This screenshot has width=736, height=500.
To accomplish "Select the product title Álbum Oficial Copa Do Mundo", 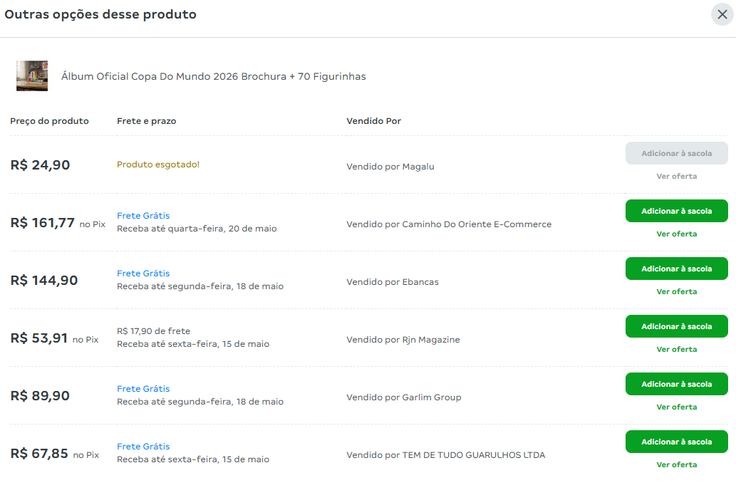I will [213, 77].
